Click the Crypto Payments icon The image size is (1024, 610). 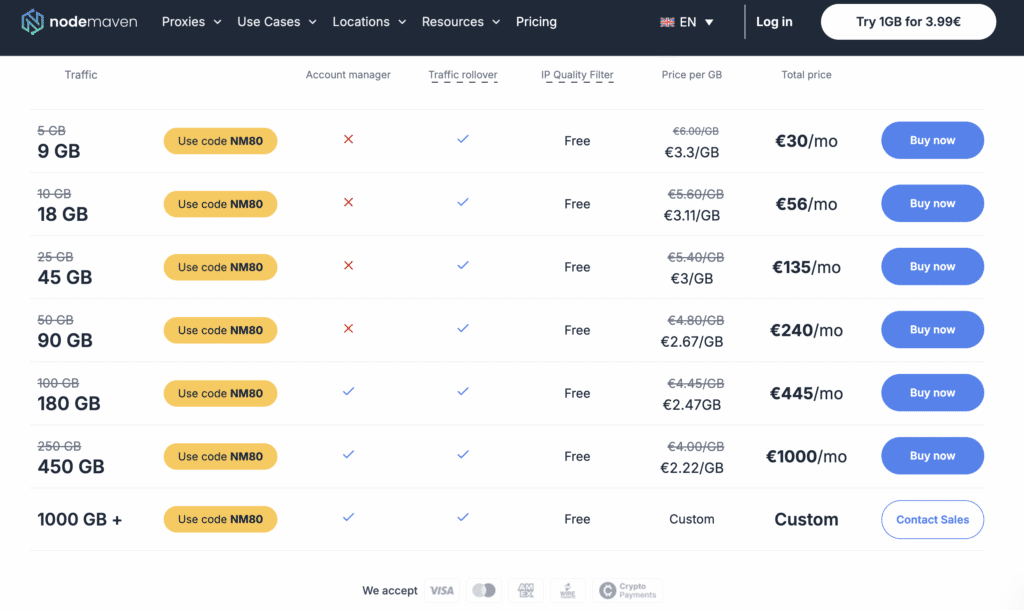(627, 591)
